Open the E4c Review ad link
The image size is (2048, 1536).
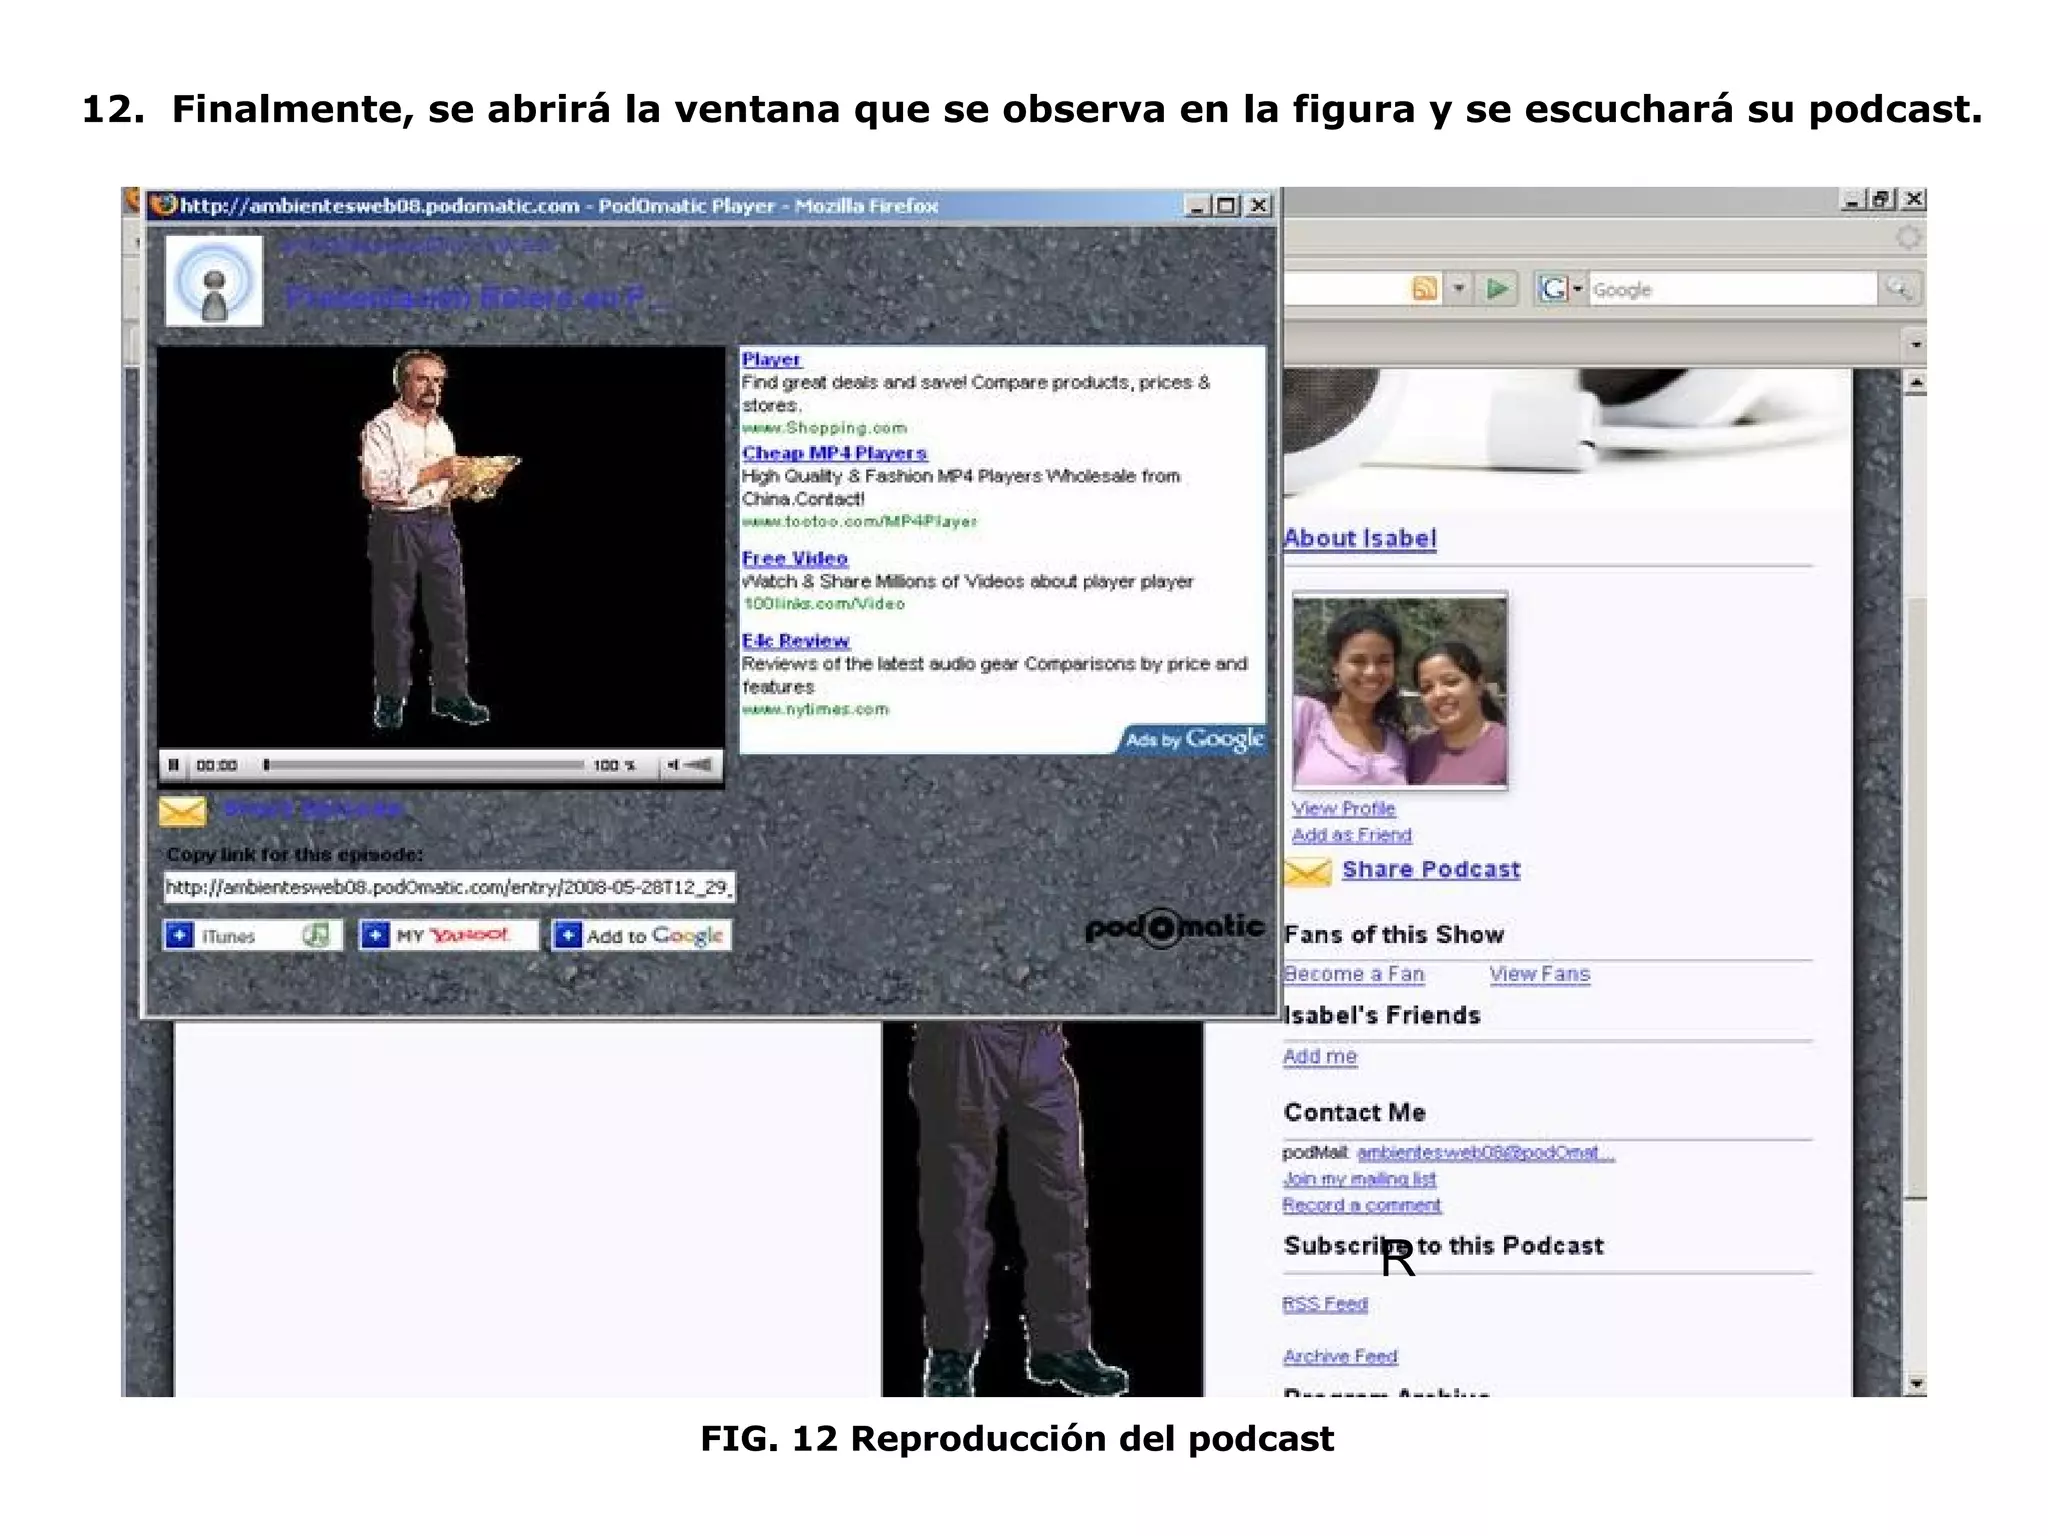(x=796, y=640)
